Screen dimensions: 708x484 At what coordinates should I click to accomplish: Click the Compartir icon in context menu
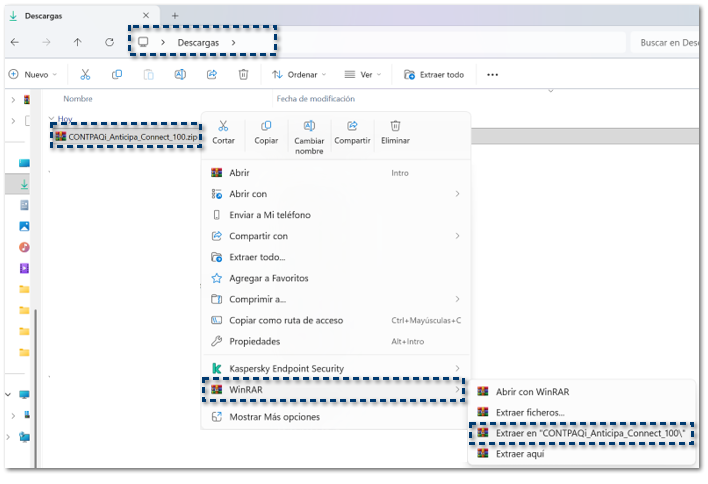[352, 126]
